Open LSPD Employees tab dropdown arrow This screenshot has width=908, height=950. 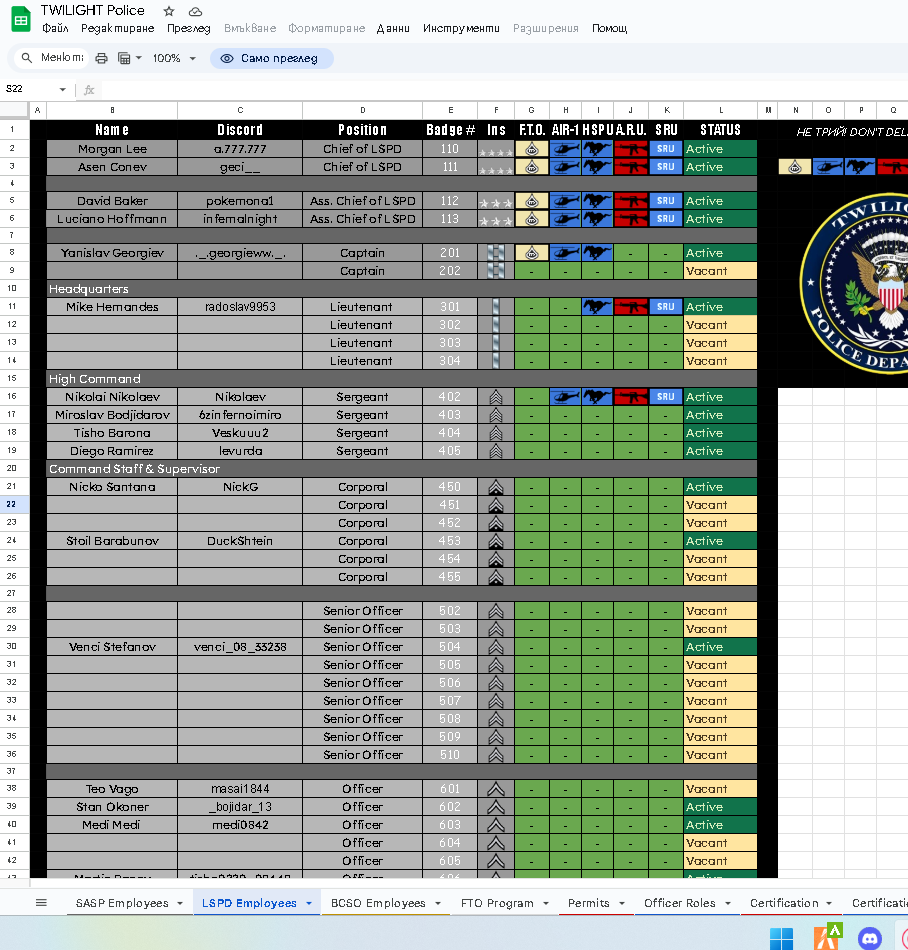309,903
